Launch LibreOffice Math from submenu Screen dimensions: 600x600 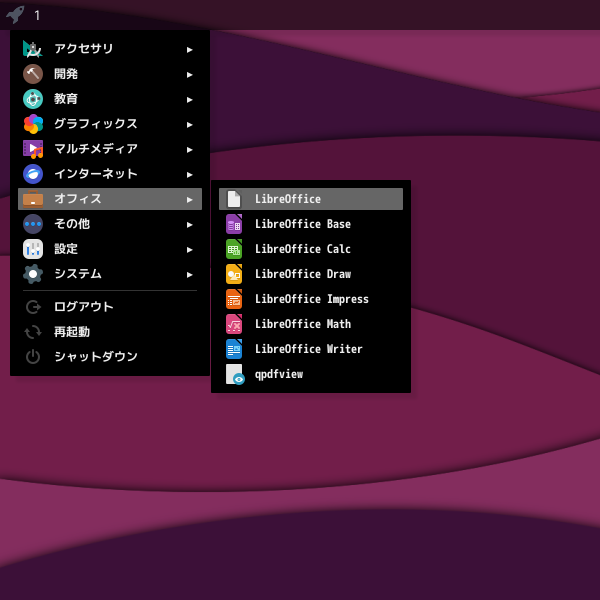click(311, 324)
